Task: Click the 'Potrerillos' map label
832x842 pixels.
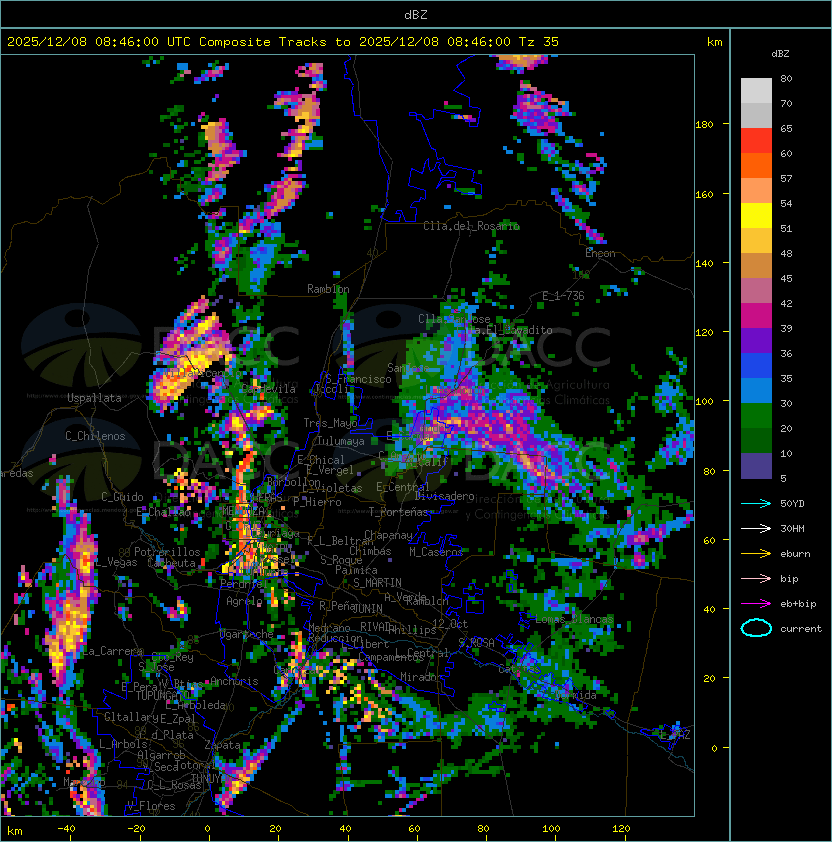Action: pos(167,552)
